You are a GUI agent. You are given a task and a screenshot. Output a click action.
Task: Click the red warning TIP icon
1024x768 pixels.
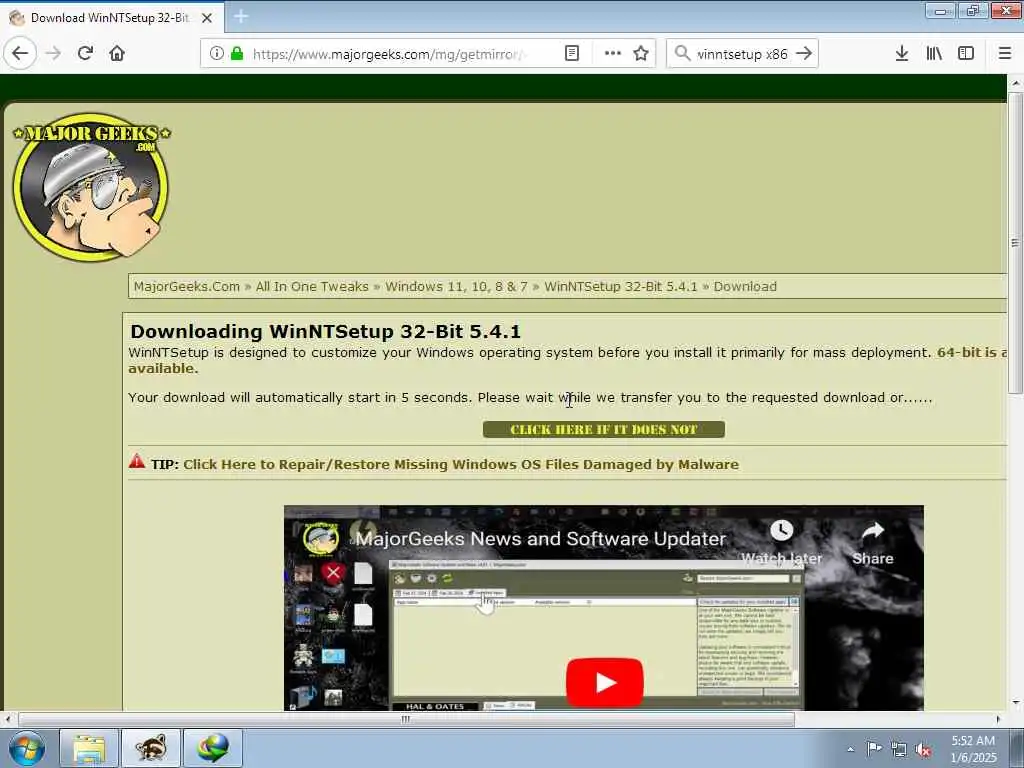coord(137,461)
